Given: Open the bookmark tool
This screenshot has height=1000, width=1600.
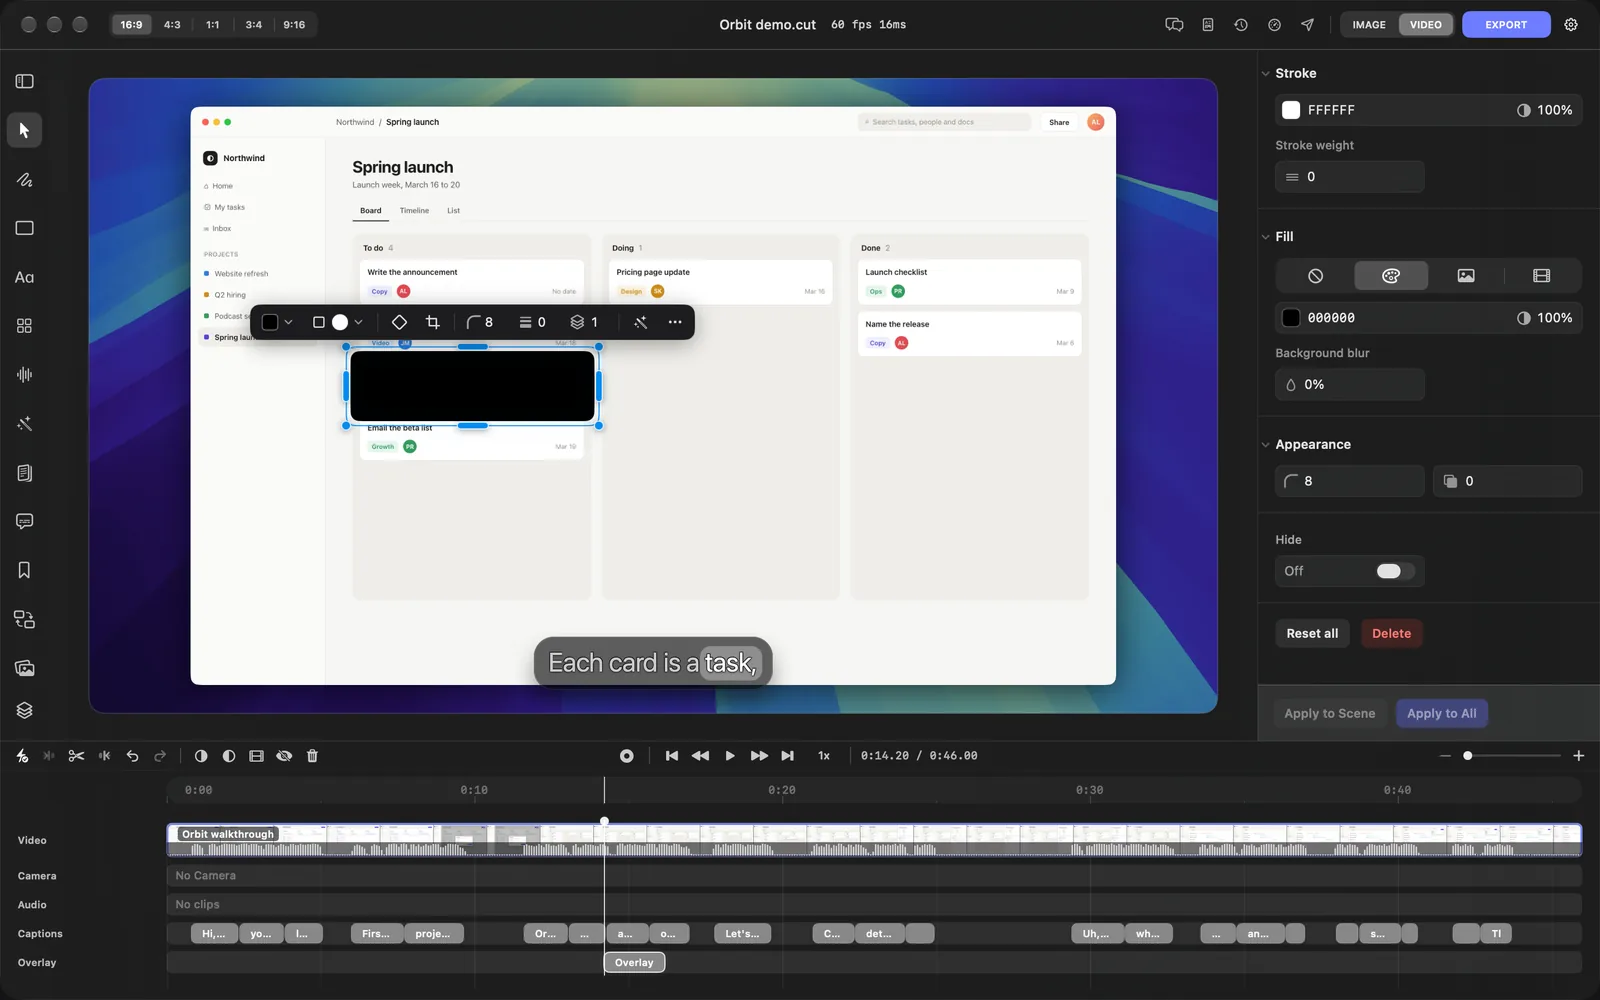Looking at the screenshot, I should tap(25, 570).
